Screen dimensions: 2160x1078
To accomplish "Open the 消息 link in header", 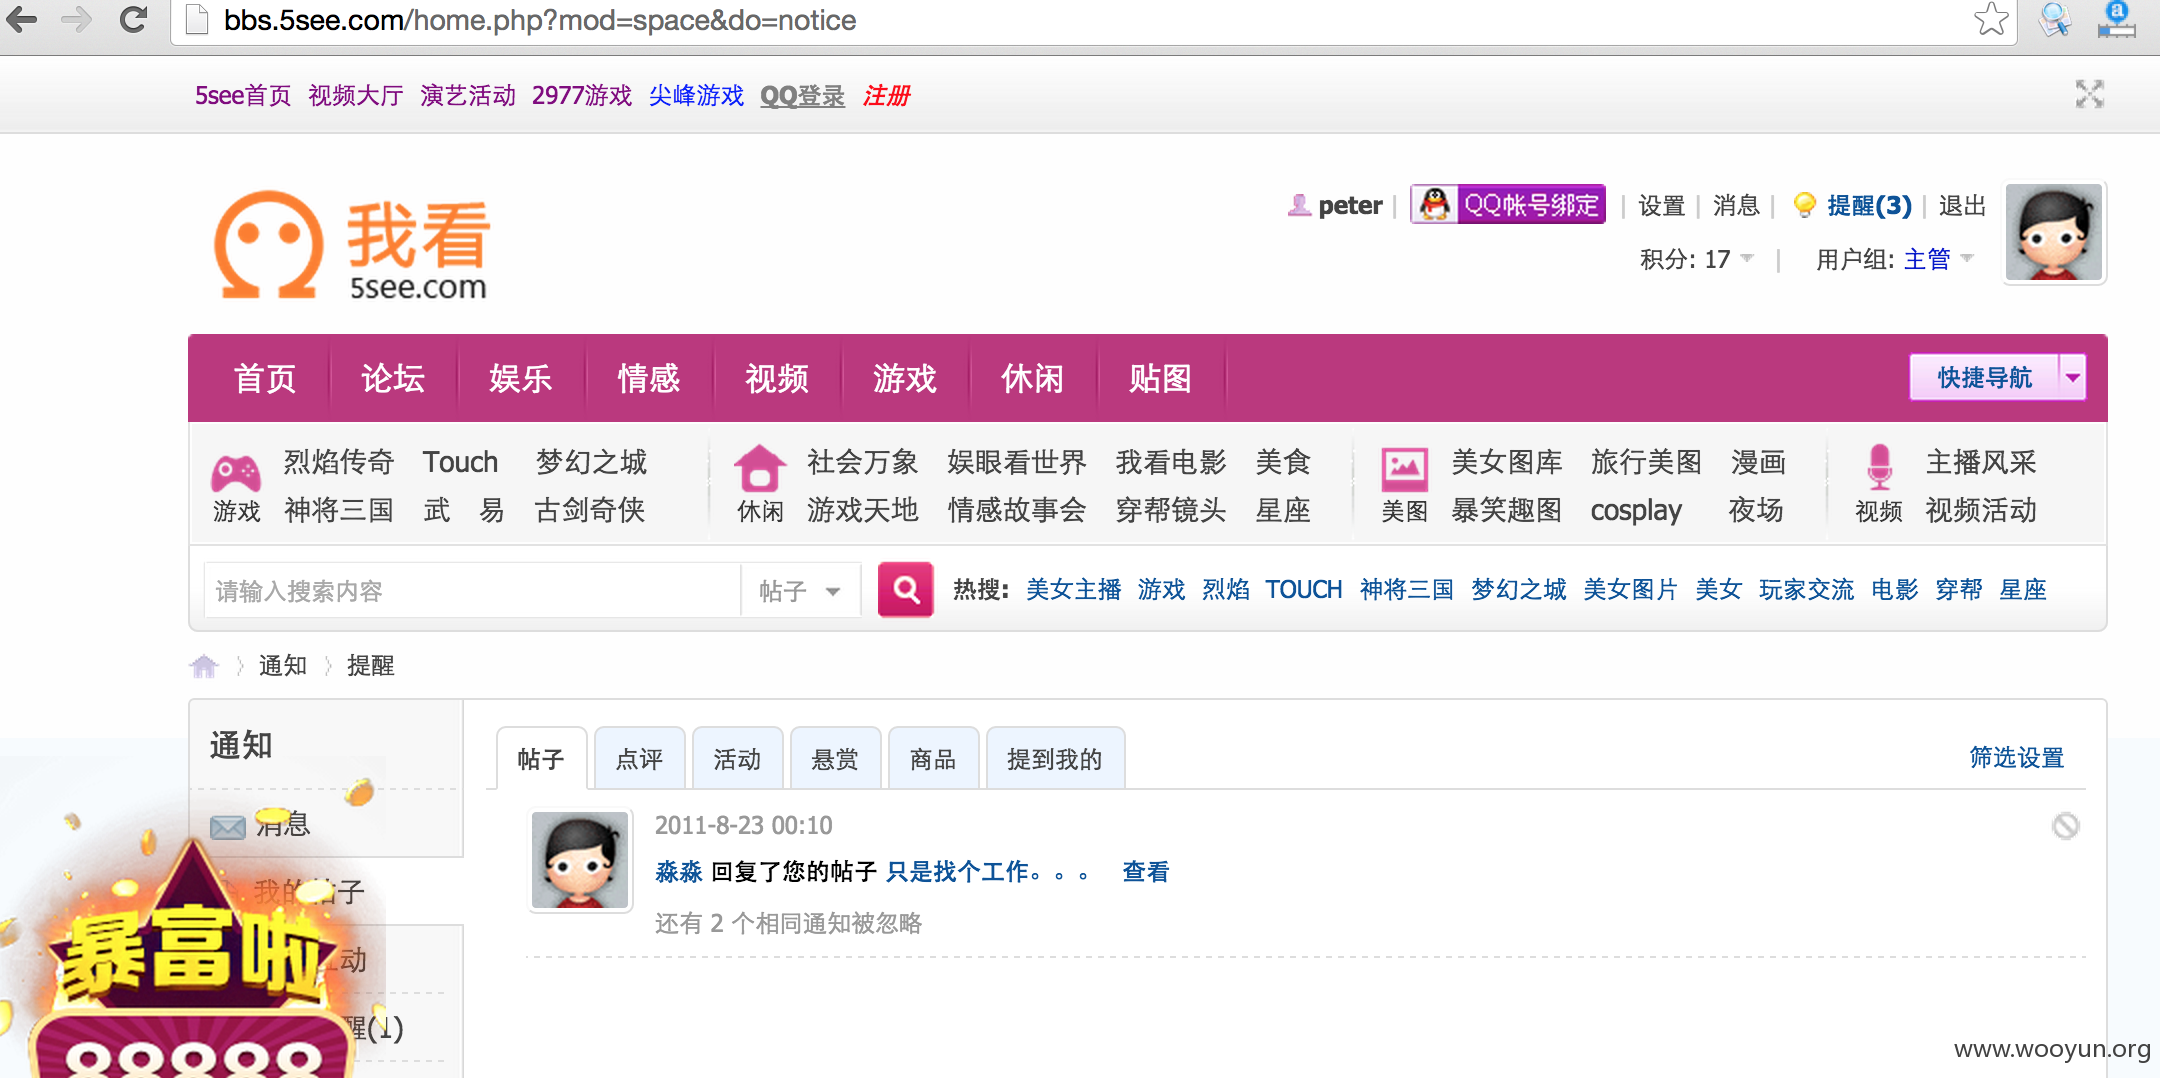I will click(x=1736, y=205).
